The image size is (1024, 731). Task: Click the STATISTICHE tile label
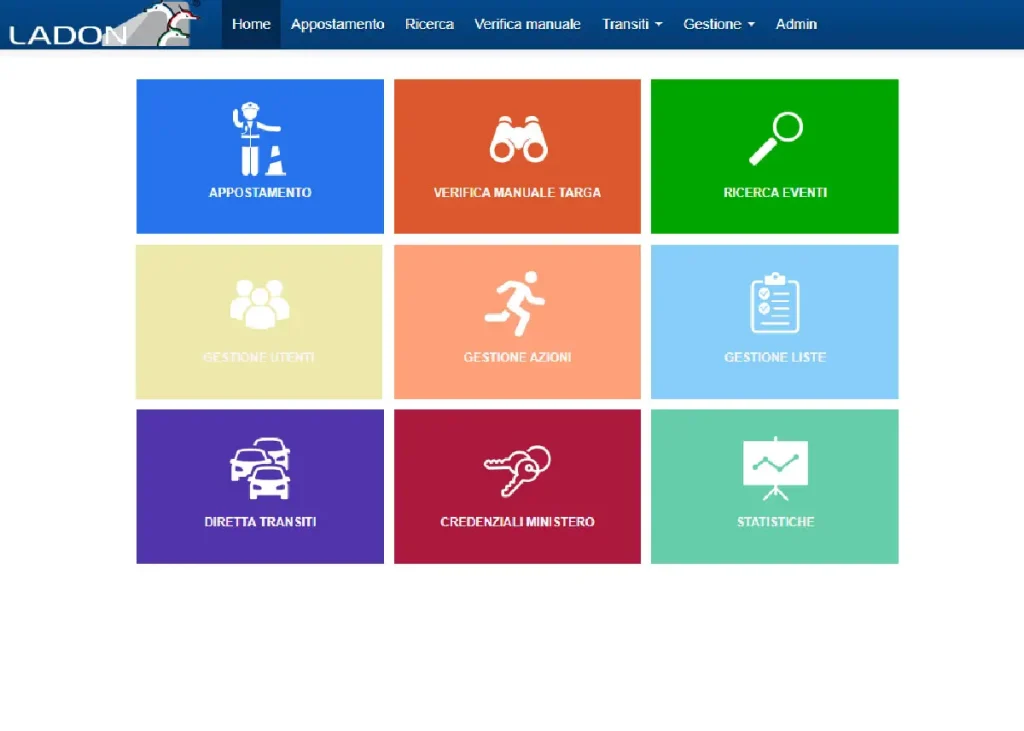(x=775, y=522)
